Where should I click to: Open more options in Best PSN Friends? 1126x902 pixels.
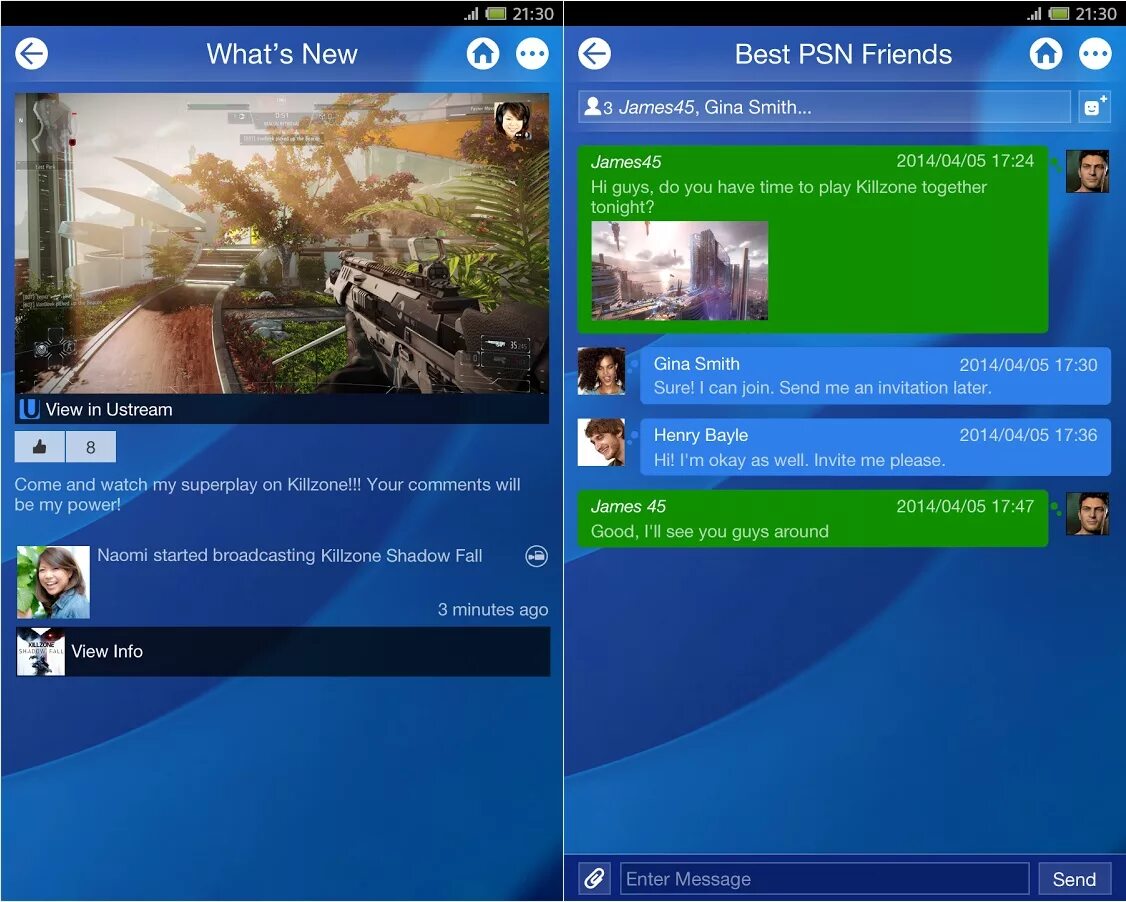pos(1095,54)
